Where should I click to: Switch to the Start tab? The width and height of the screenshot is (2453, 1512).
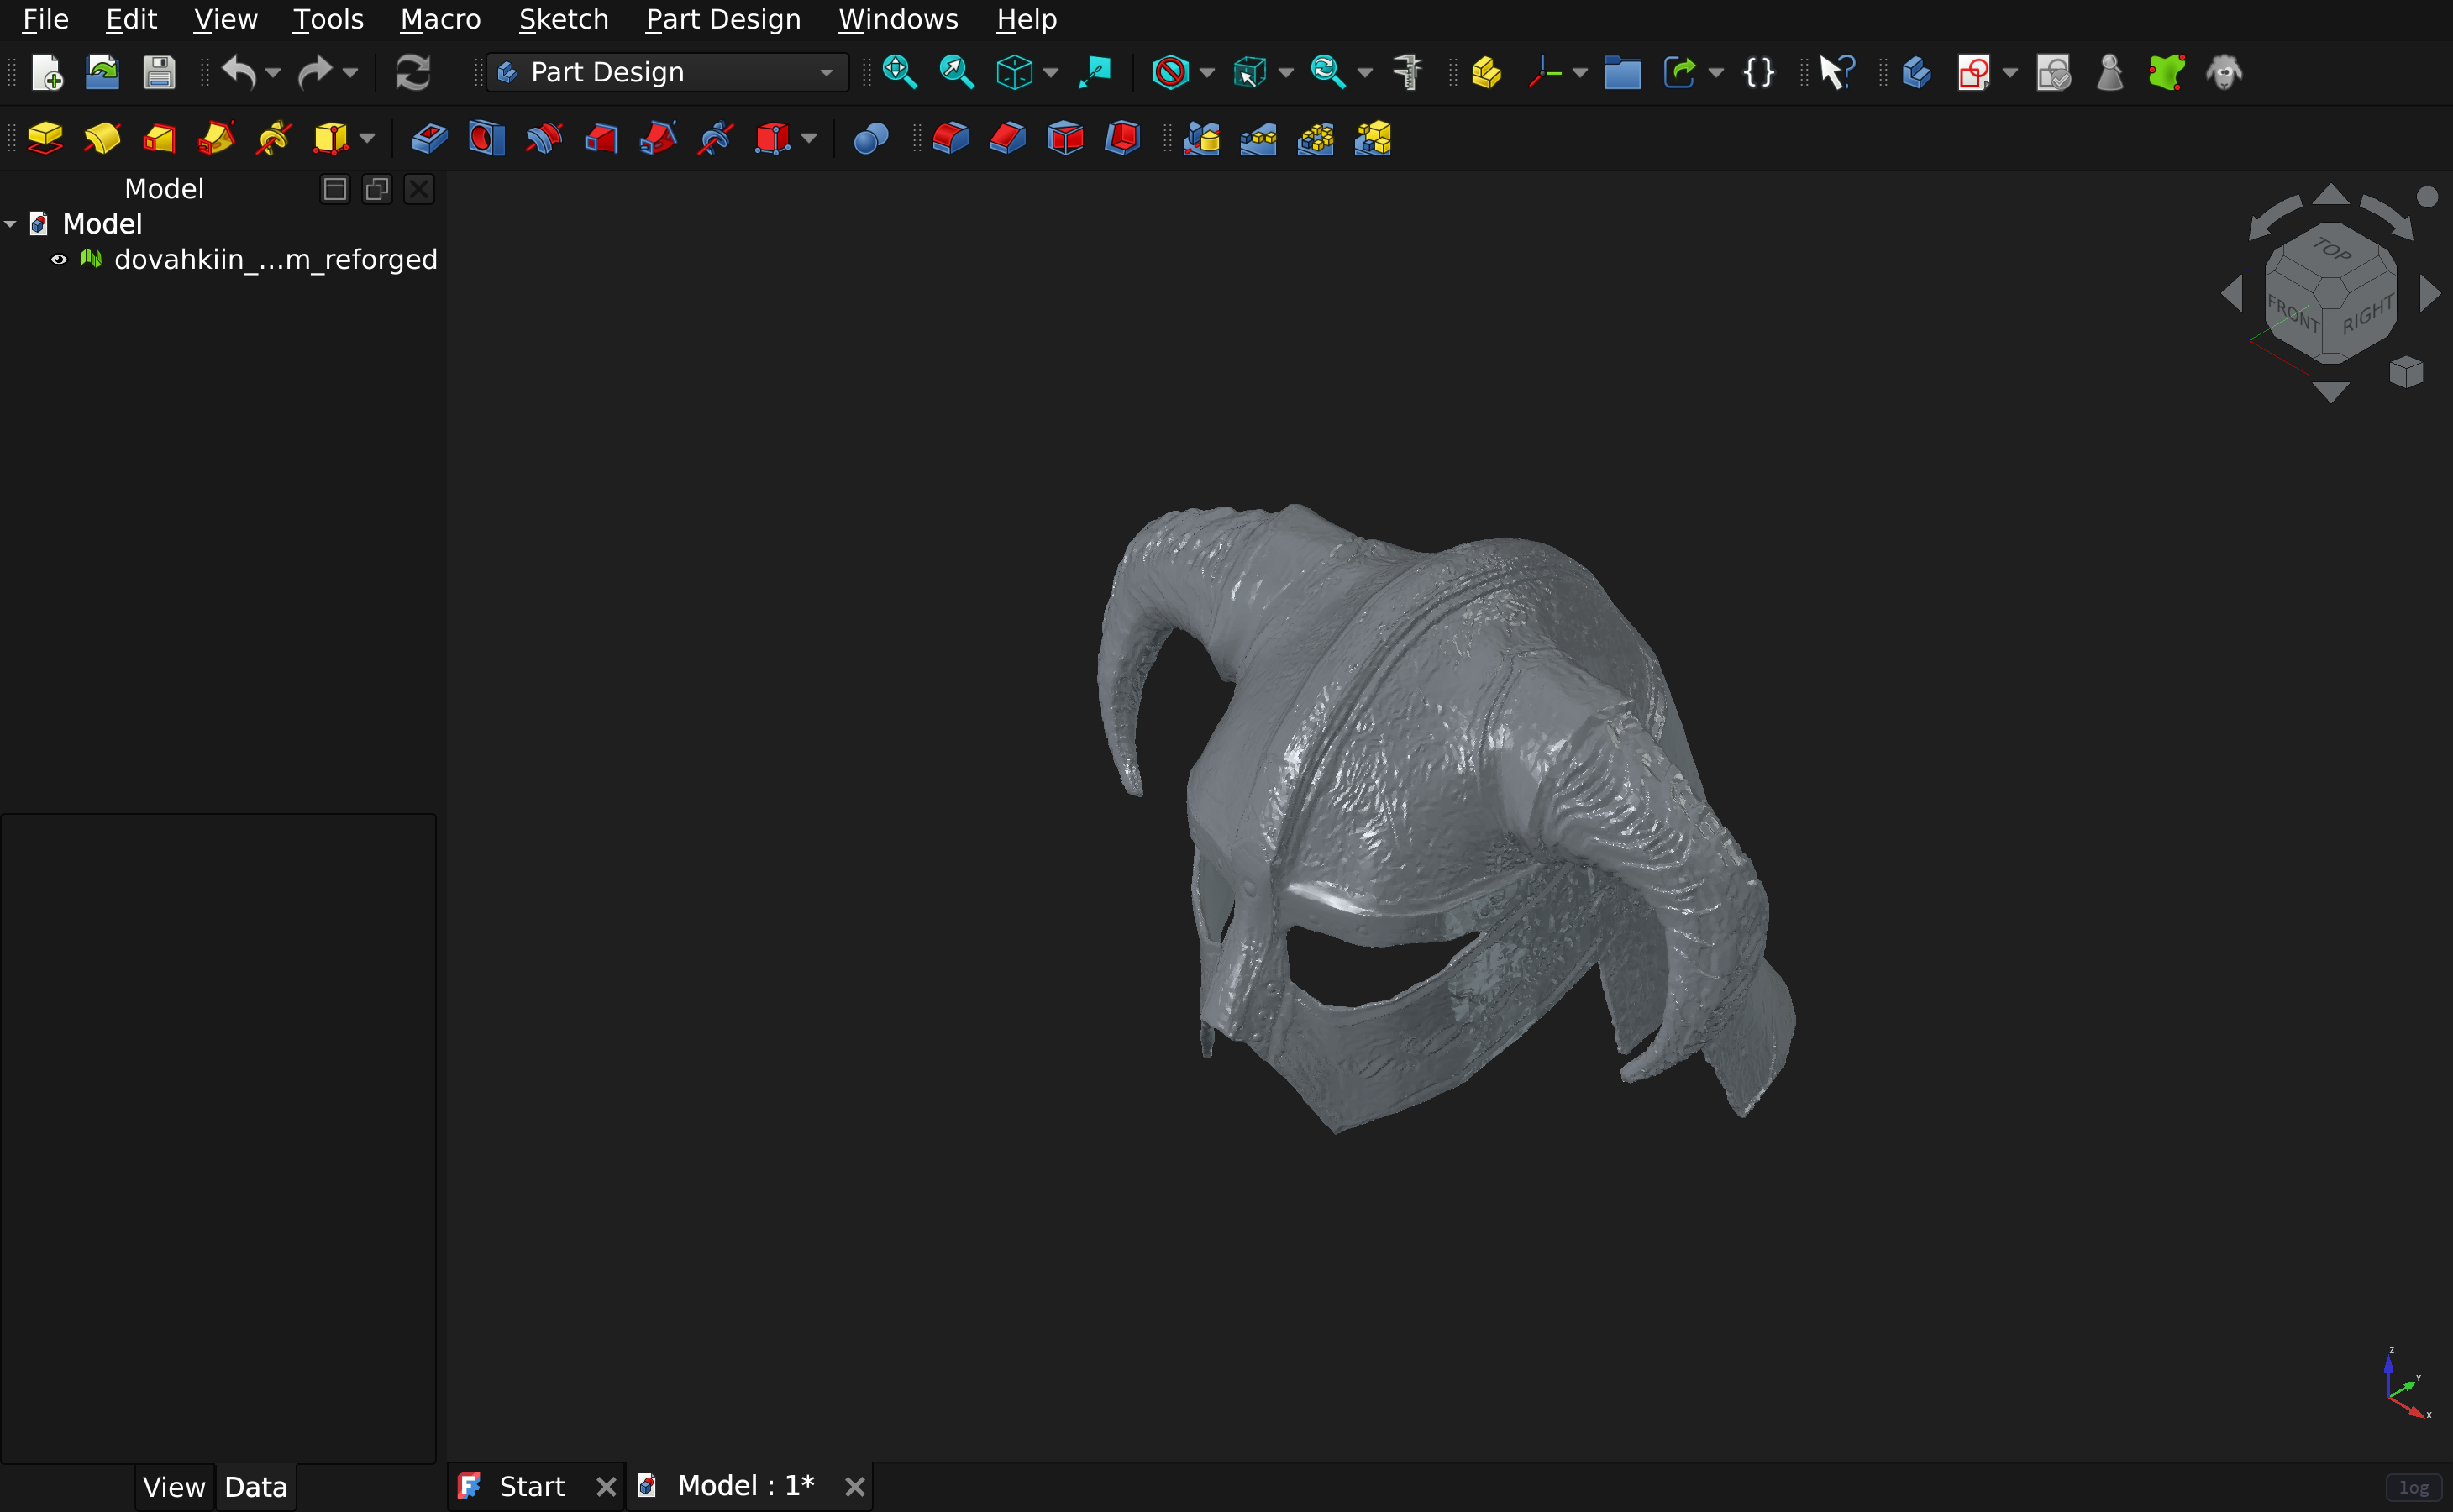(531, 1486)
